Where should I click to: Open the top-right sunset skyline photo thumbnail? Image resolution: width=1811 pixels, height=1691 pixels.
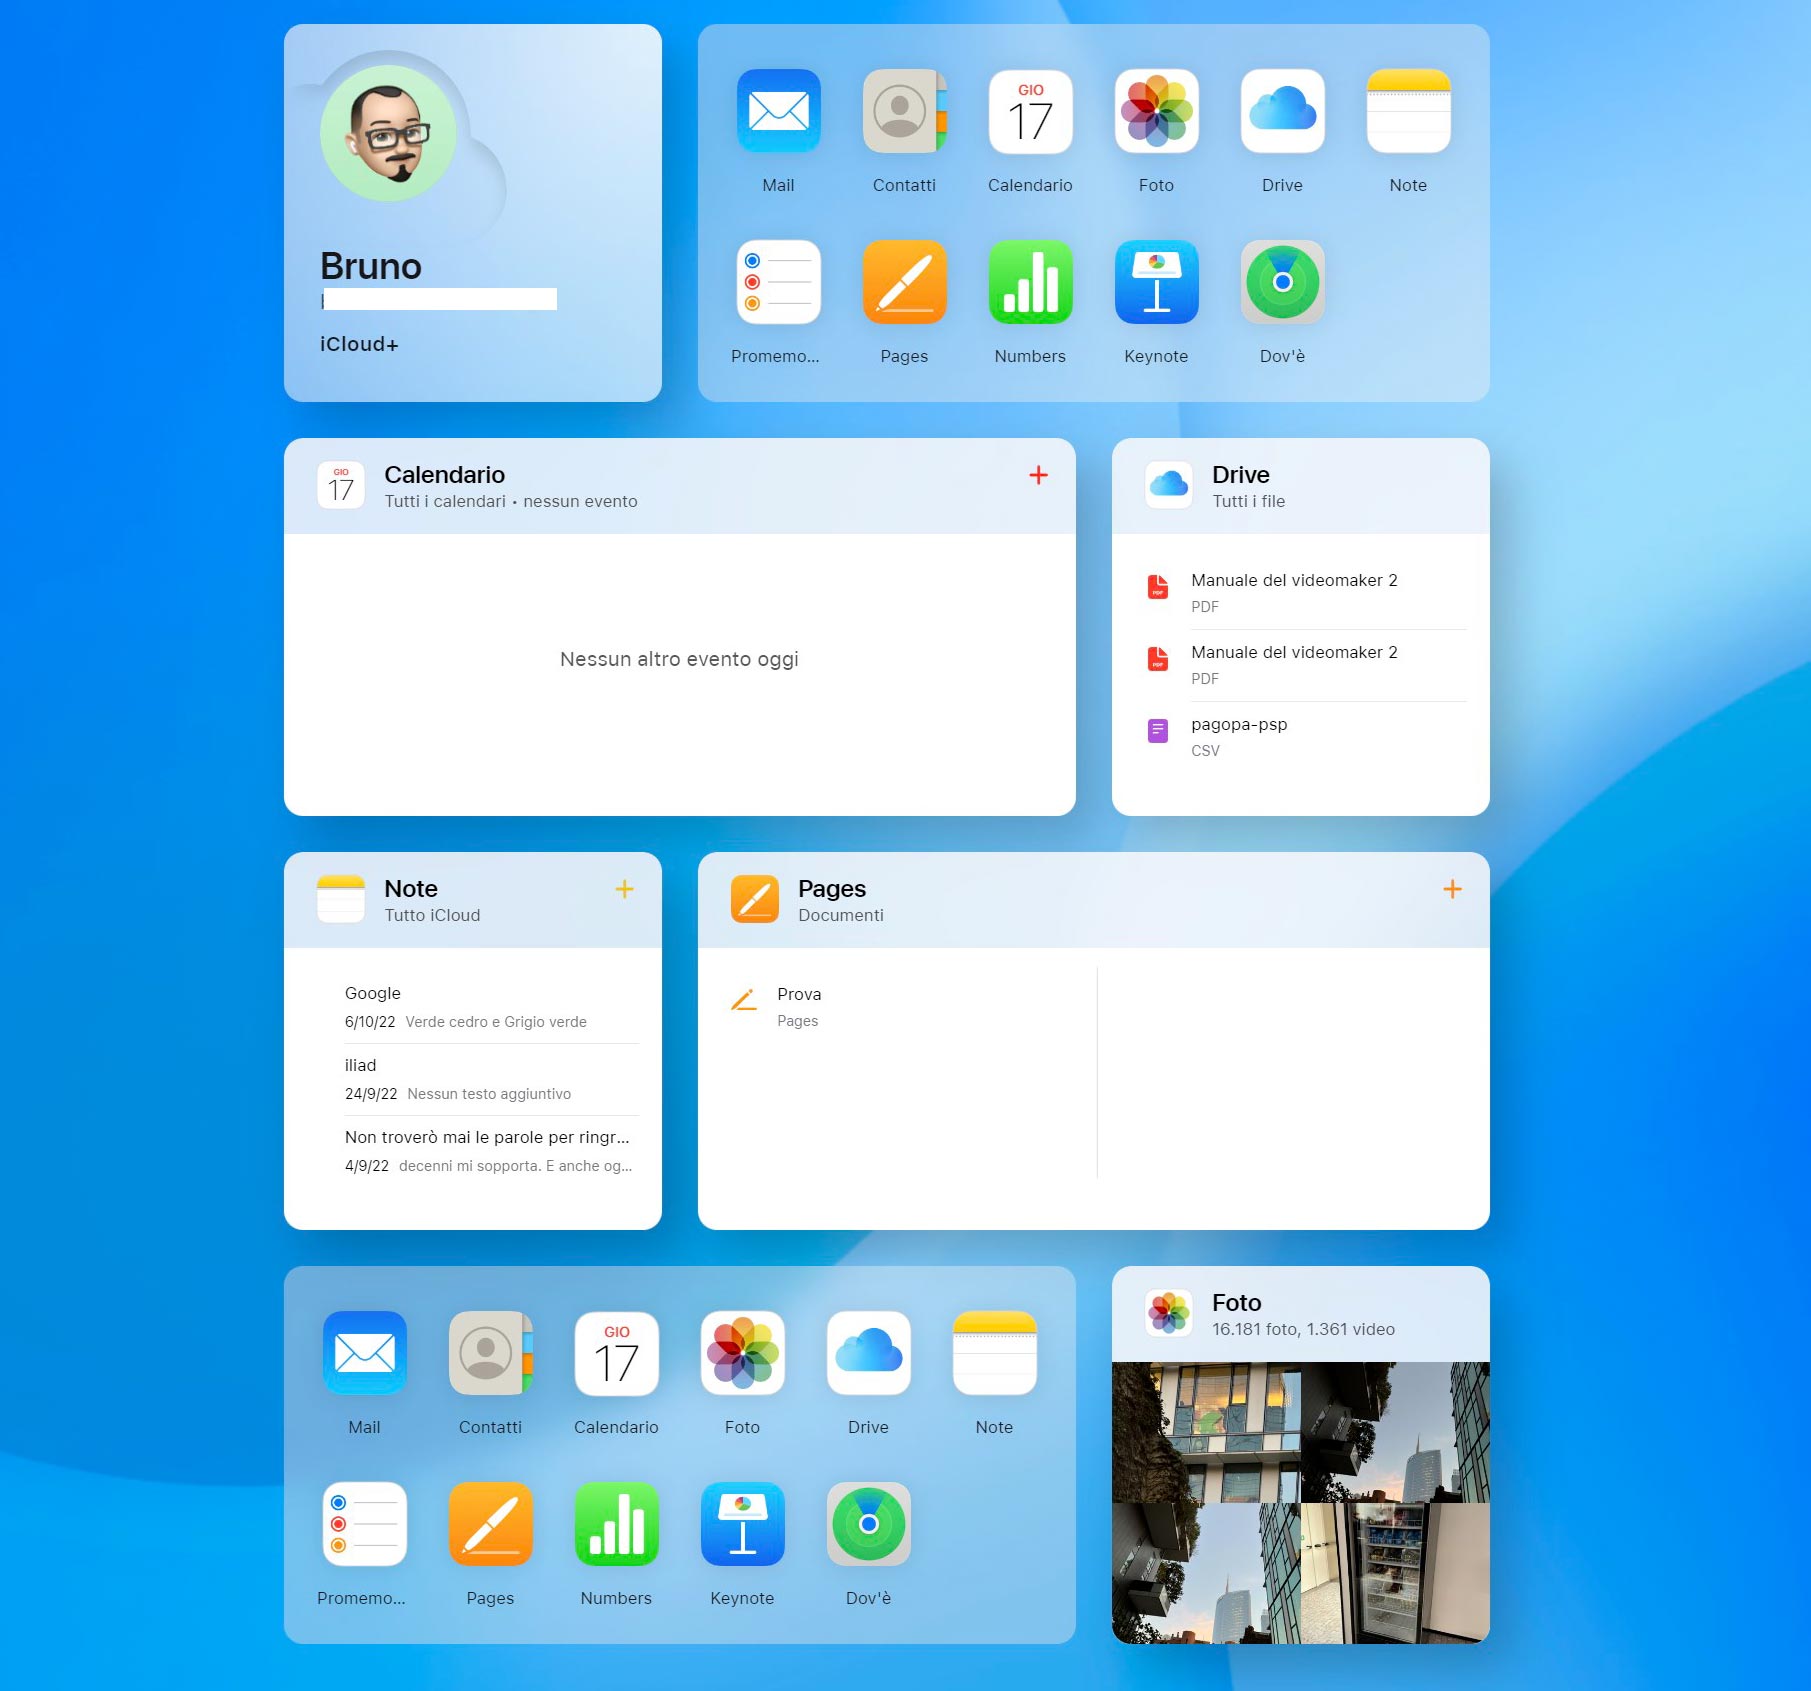pos(1396,1432)
